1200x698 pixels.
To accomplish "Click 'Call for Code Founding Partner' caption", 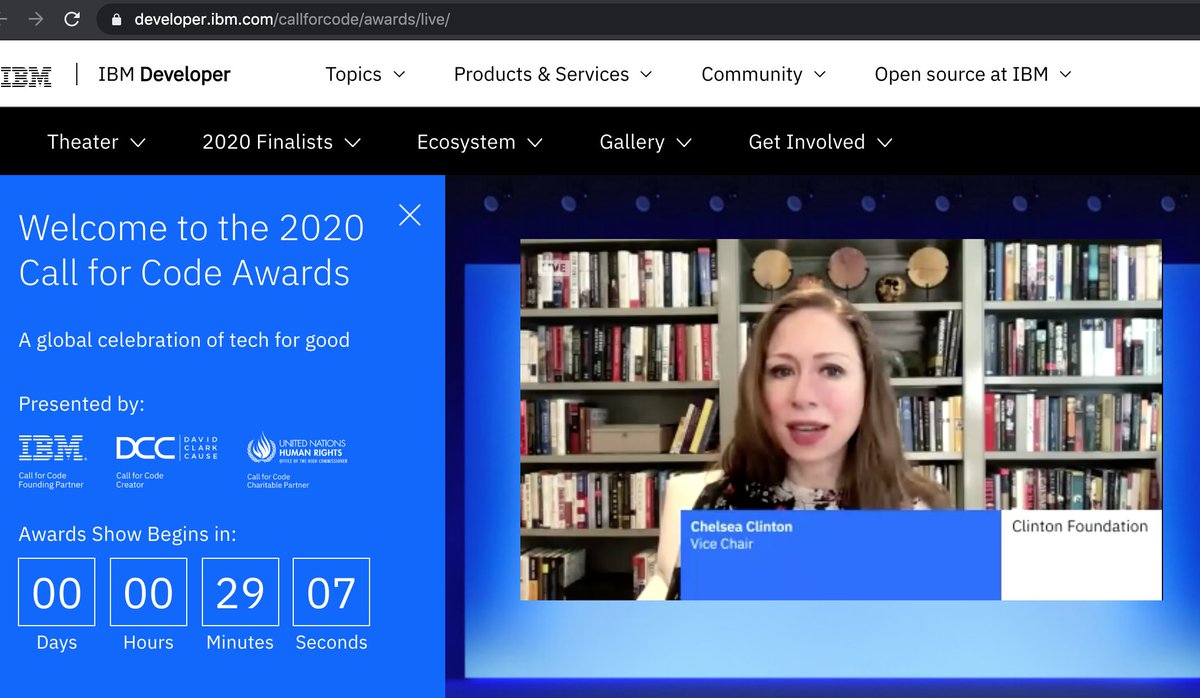I will [x=51, y=480].
